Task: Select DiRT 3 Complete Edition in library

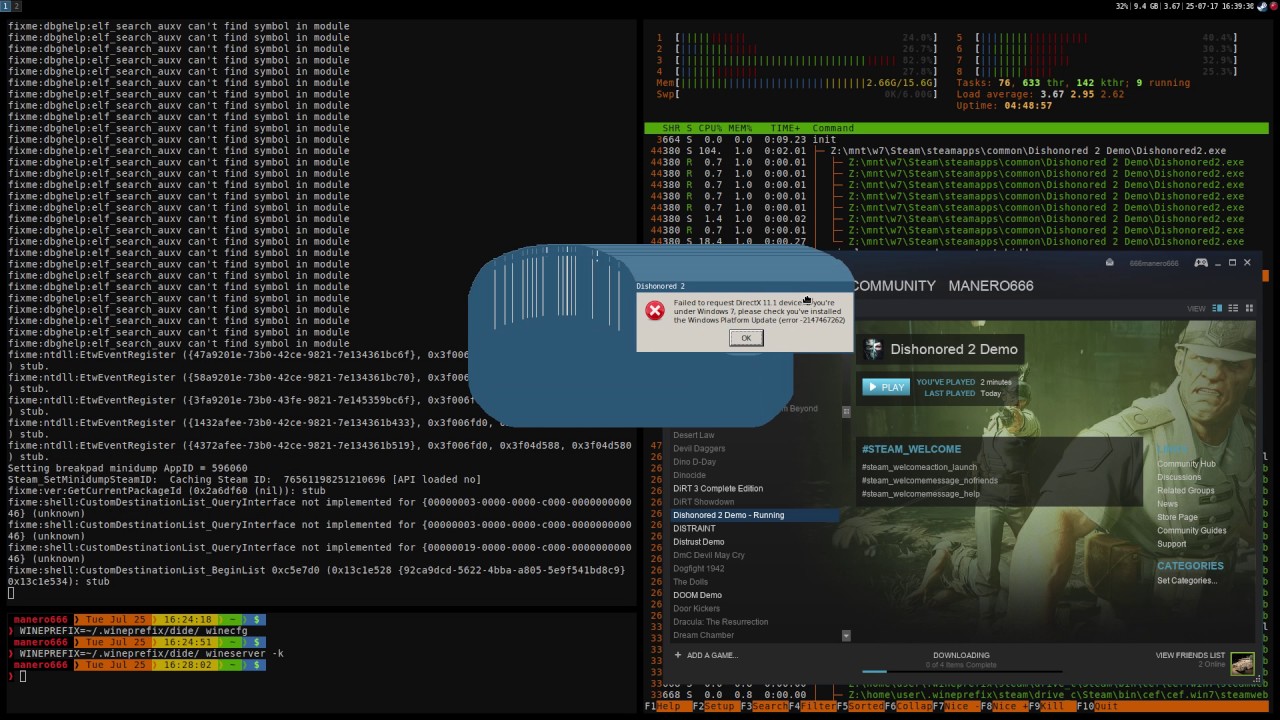Action: coord(718,489)
